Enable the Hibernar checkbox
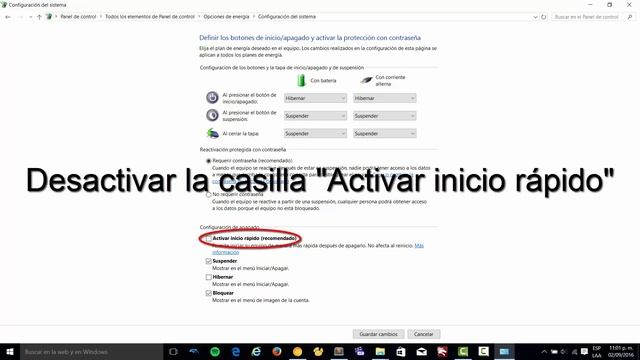This screenshot has height=360, width=640. point(209,277)
